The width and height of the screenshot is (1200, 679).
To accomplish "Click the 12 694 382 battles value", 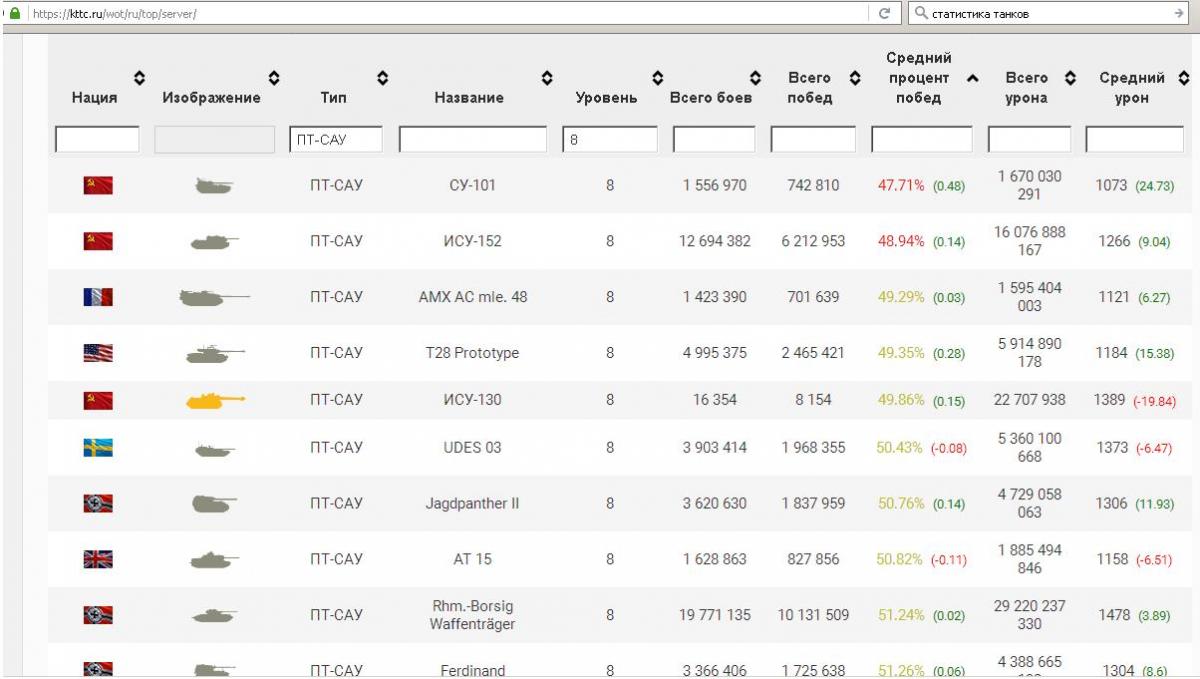I will (x=714, y=241).
